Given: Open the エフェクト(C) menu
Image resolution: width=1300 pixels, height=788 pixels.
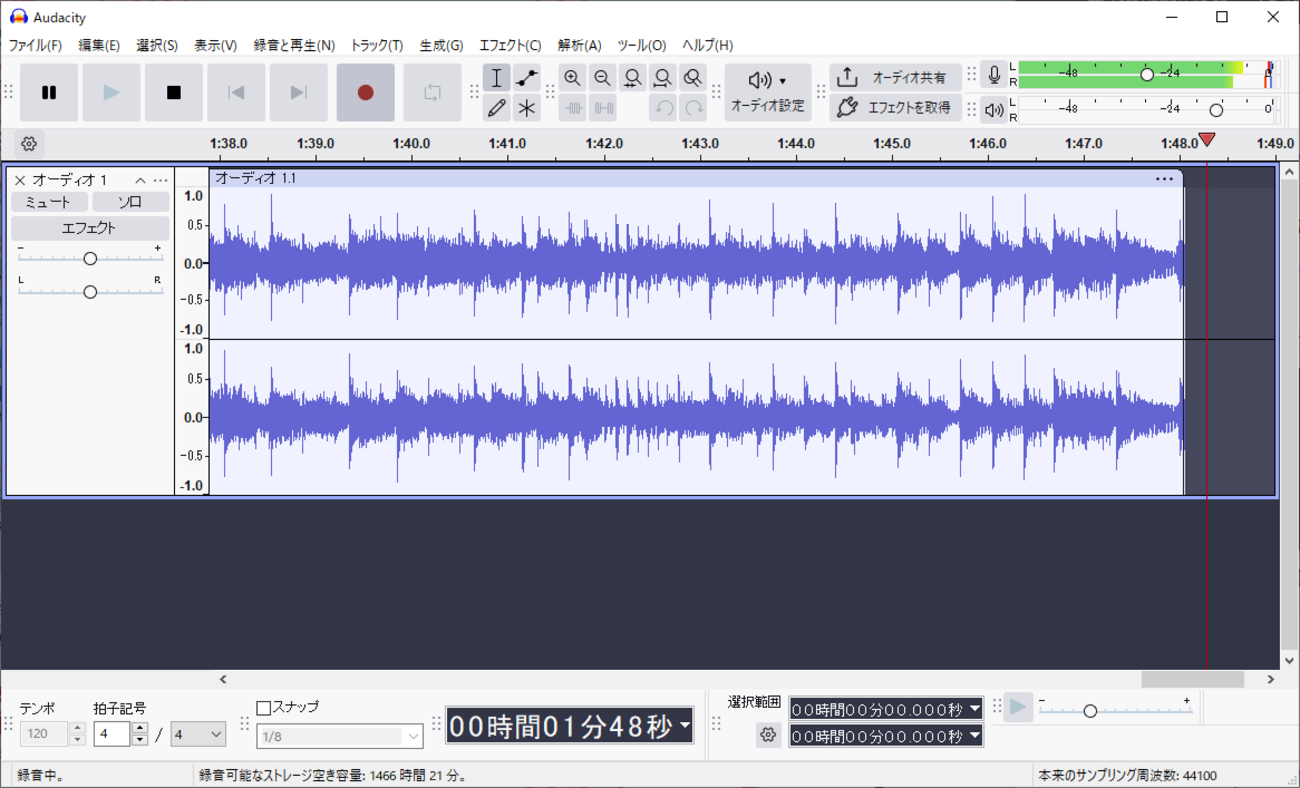Looking at the screenshot, I should (x=510, y=45).
